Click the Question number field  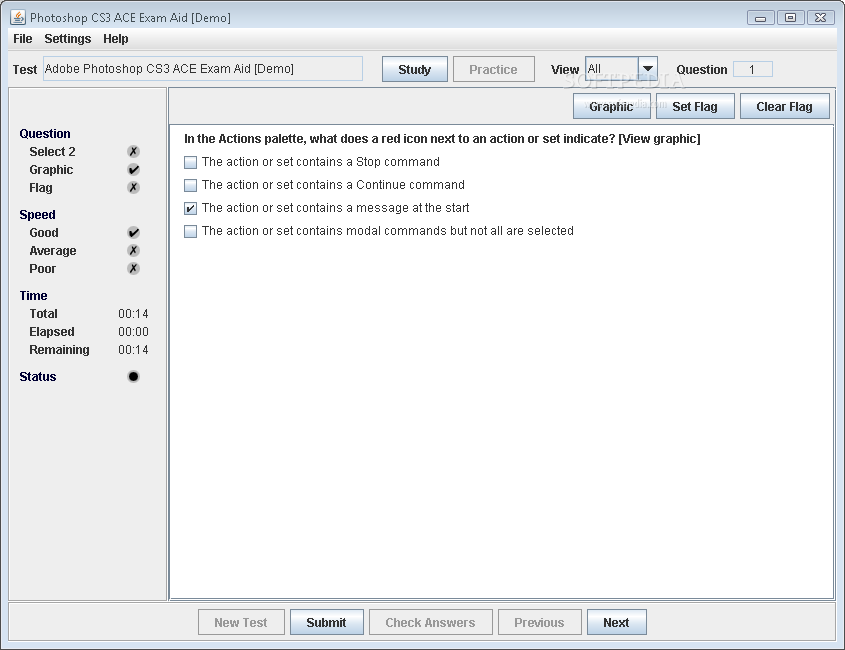(x=753, y=69)
